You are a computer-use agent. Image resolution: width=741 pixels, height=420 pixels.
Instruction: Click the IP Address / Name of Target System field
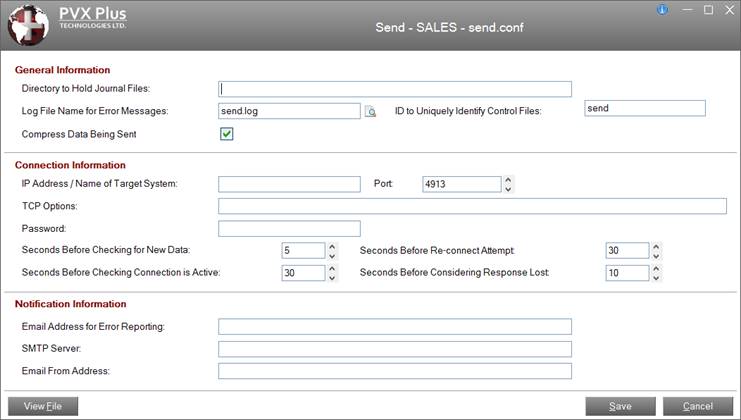[289, 184]
